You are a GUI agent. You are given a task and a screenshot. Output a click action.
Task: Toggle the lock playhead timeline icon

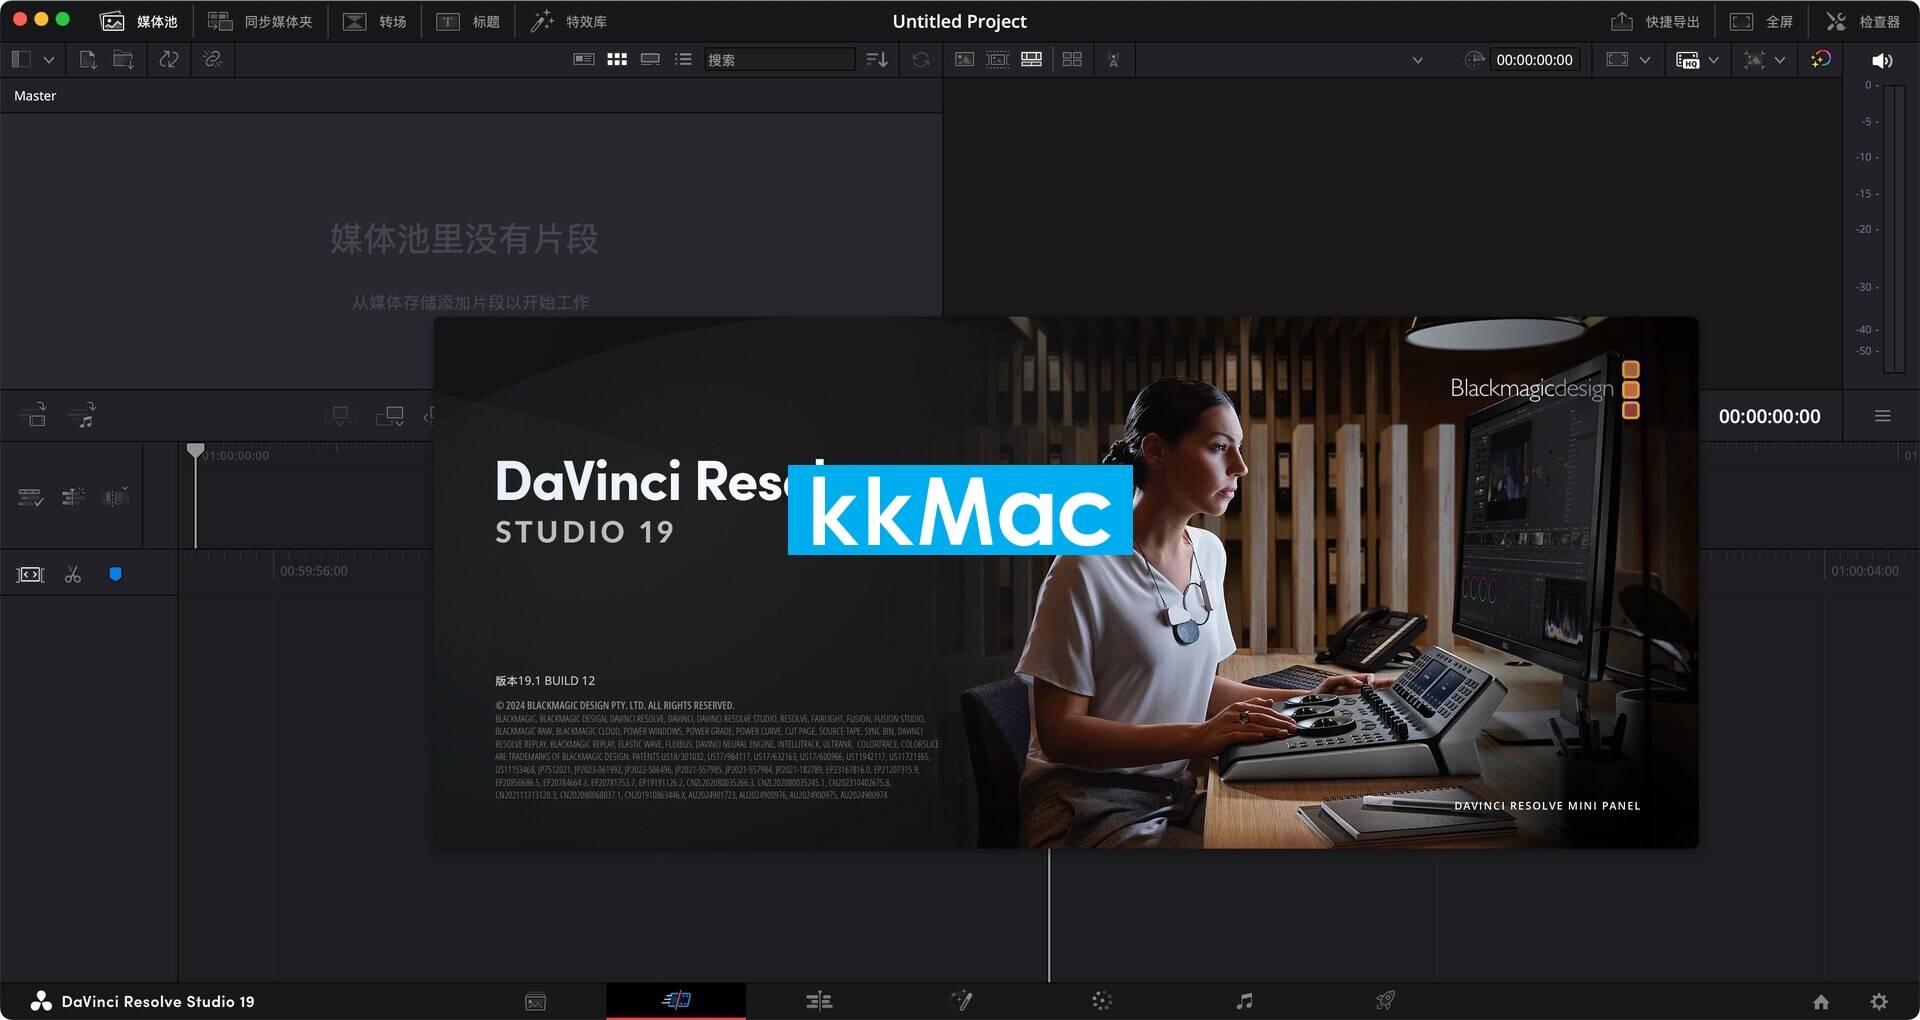click(x=73, y=497)
